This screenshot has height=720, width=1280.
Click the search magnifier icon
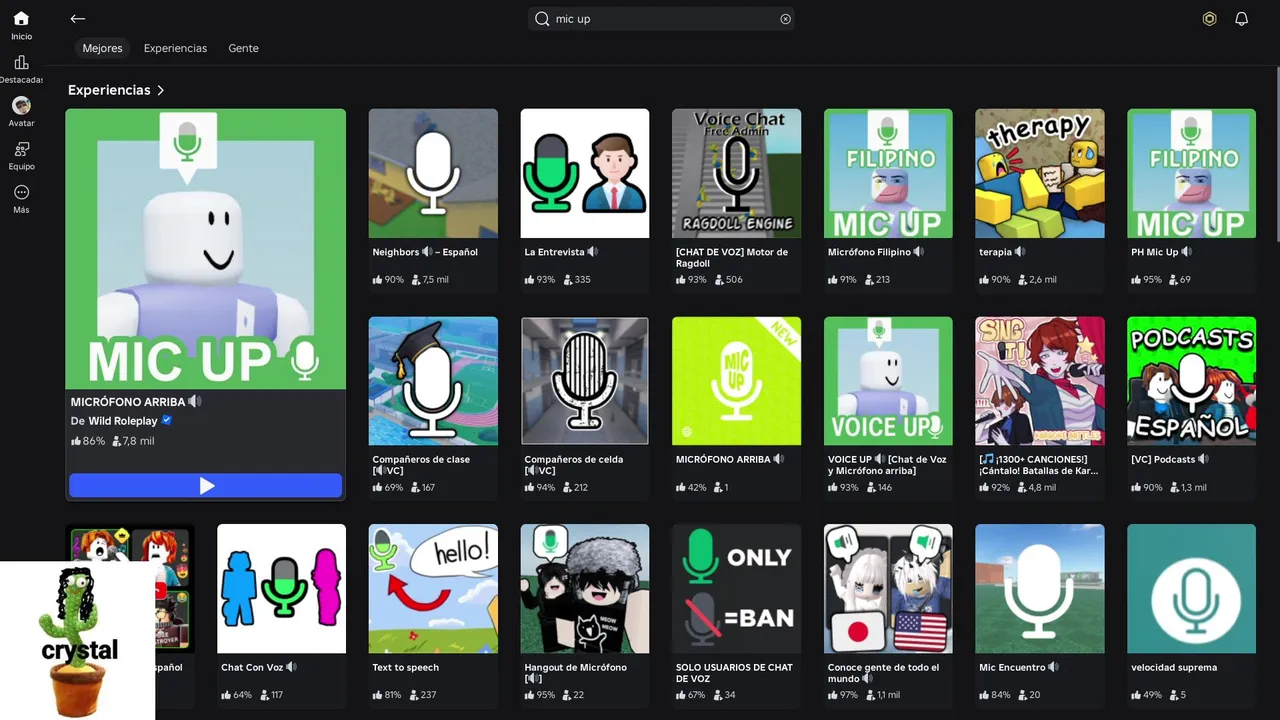coord(542,19)
